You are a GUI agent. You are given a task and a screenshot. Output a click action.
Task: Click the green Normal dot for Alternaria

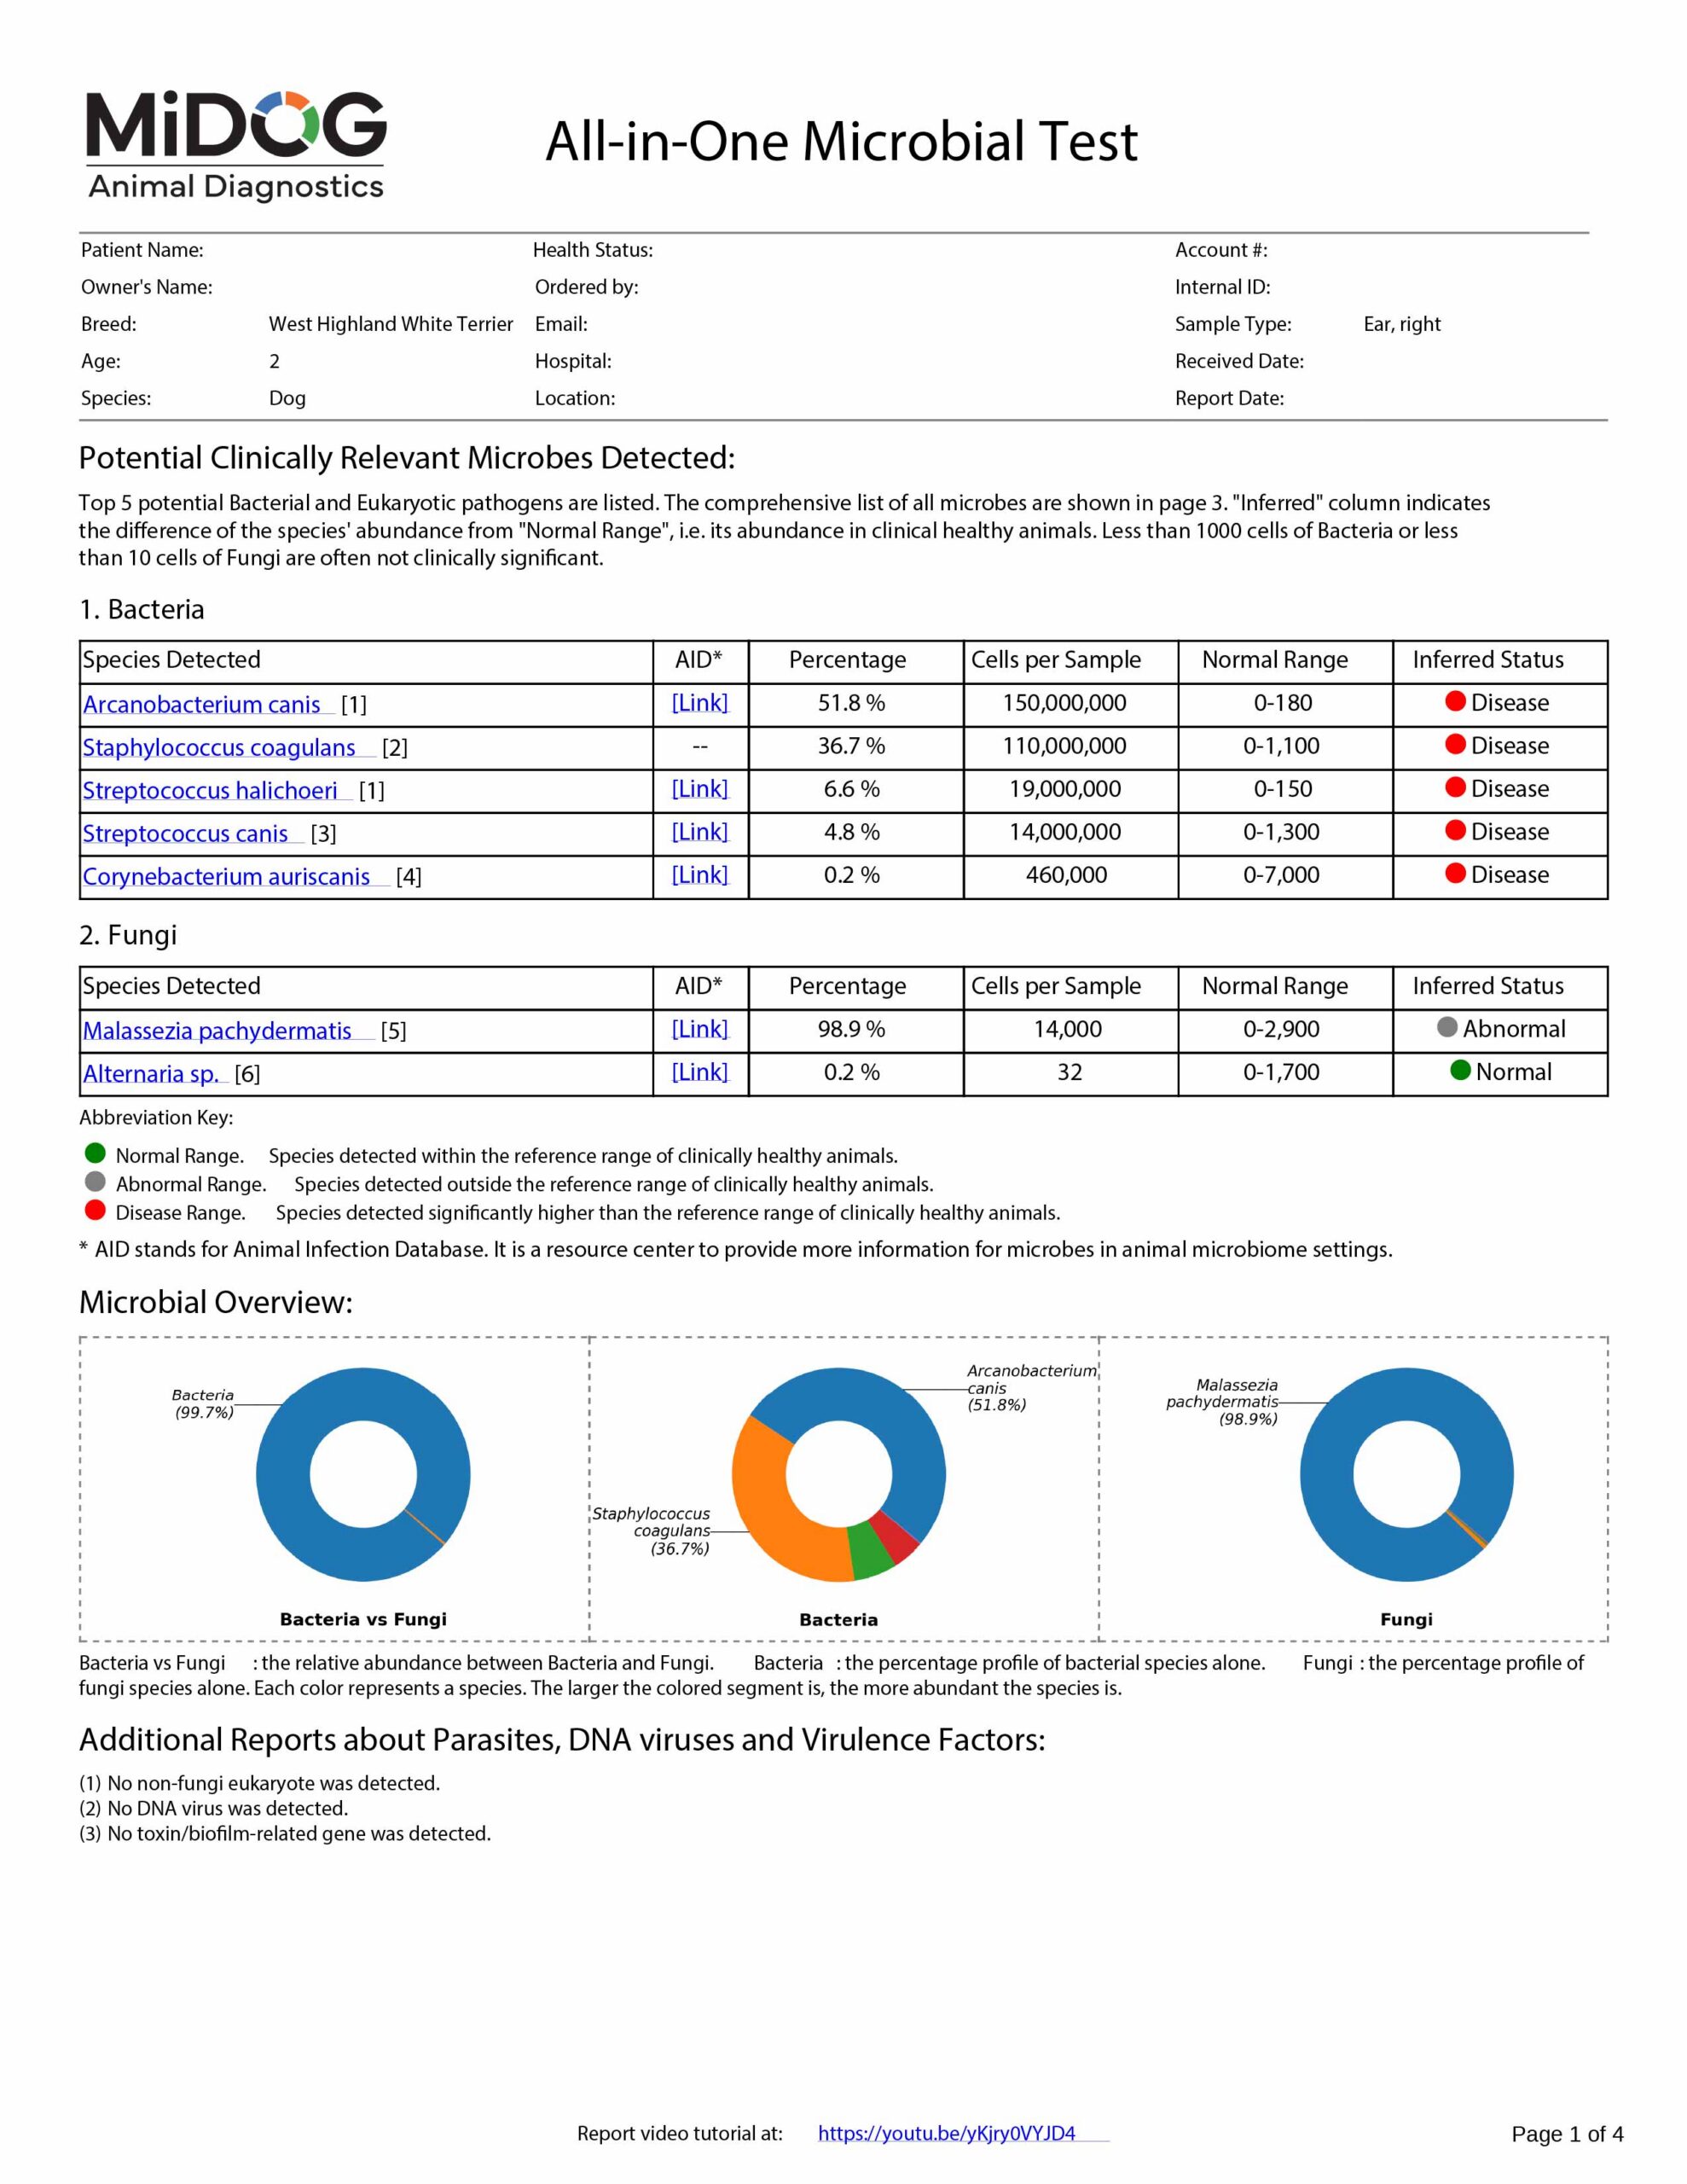coord(1460,1070)
